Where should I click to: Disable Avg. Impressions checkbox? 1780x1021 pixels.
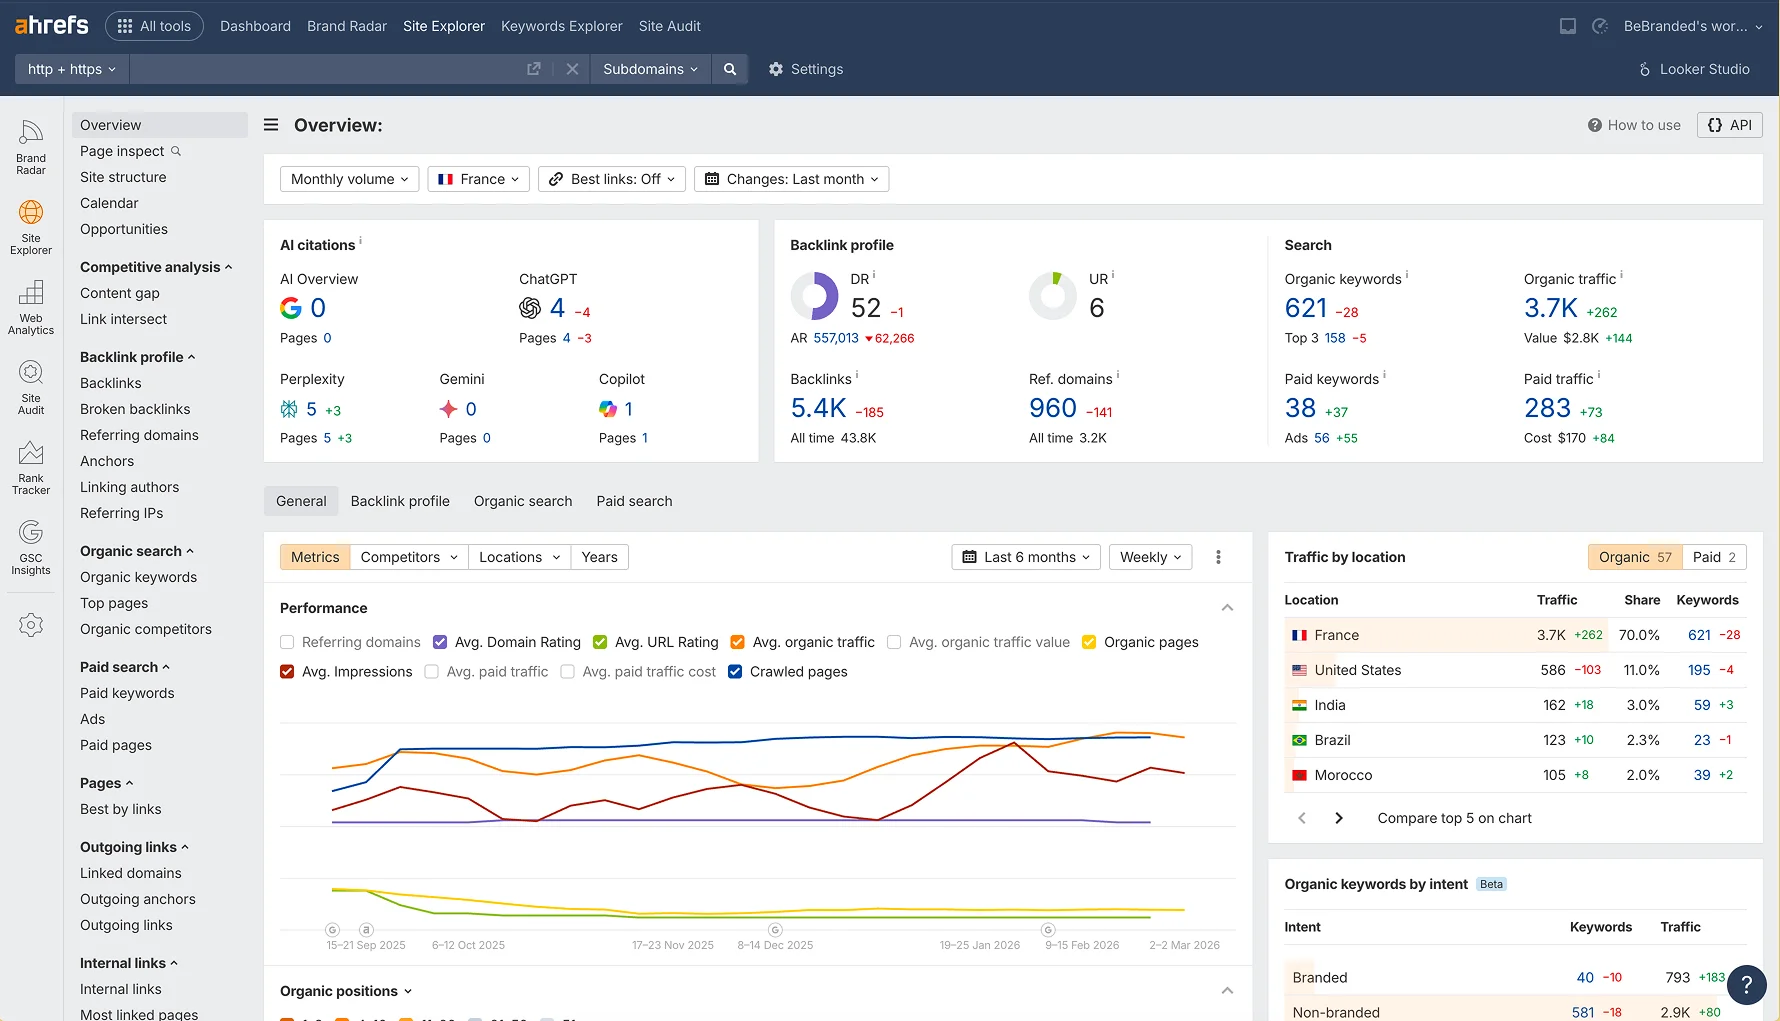pyautogui.click(x=287, y=672)
